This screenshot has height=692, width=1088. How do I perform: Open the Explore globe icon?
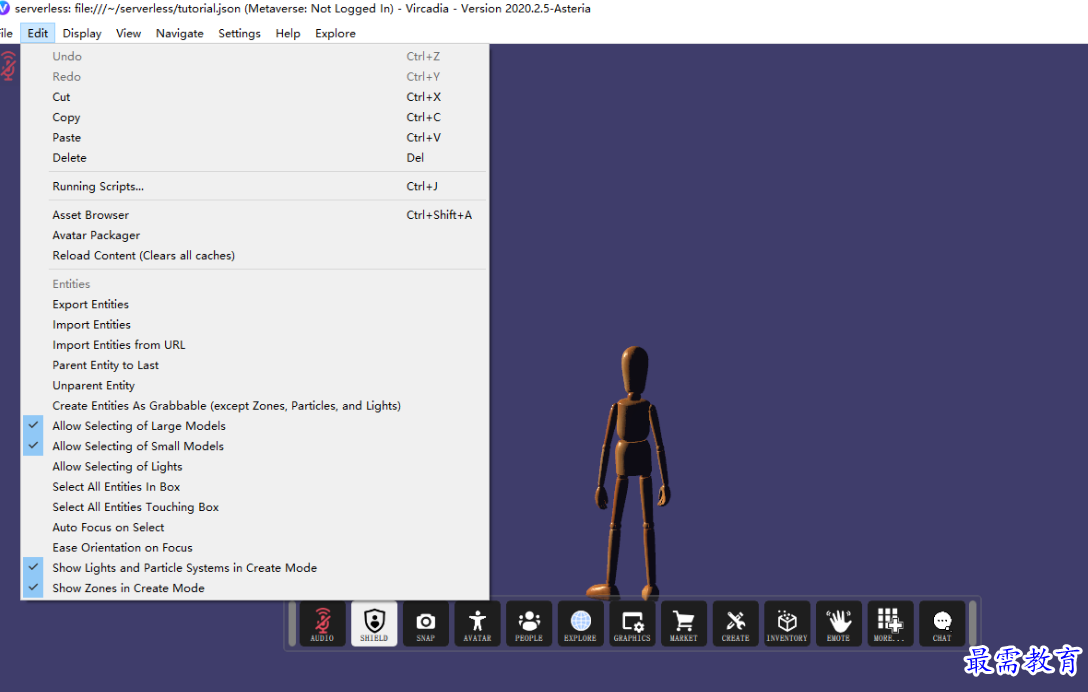580,623
